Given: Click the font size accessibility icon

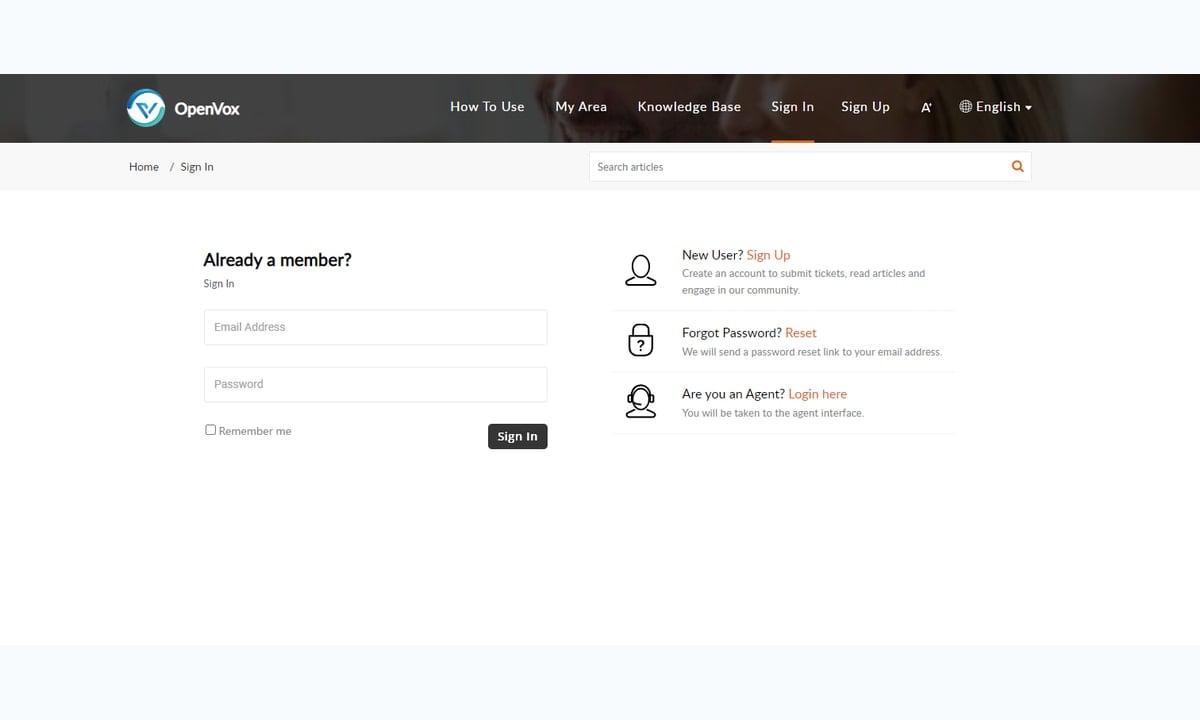Looking at the screenshot, I should (926, 107).
